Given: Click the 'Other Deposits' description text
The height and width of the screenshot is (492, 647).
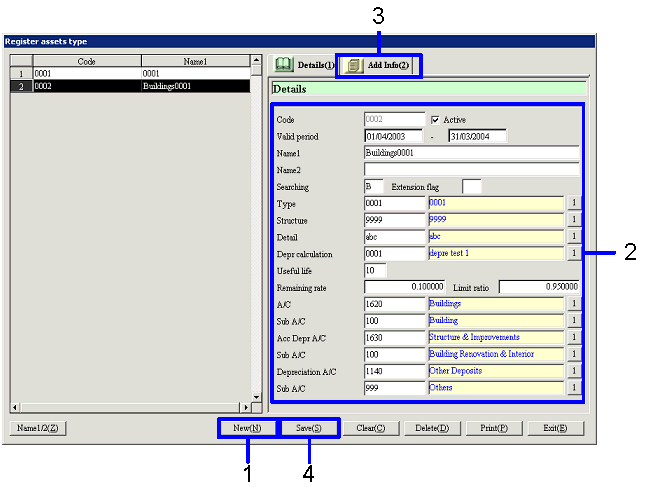Looking at the screenshot, I should (x=456, y=371).
